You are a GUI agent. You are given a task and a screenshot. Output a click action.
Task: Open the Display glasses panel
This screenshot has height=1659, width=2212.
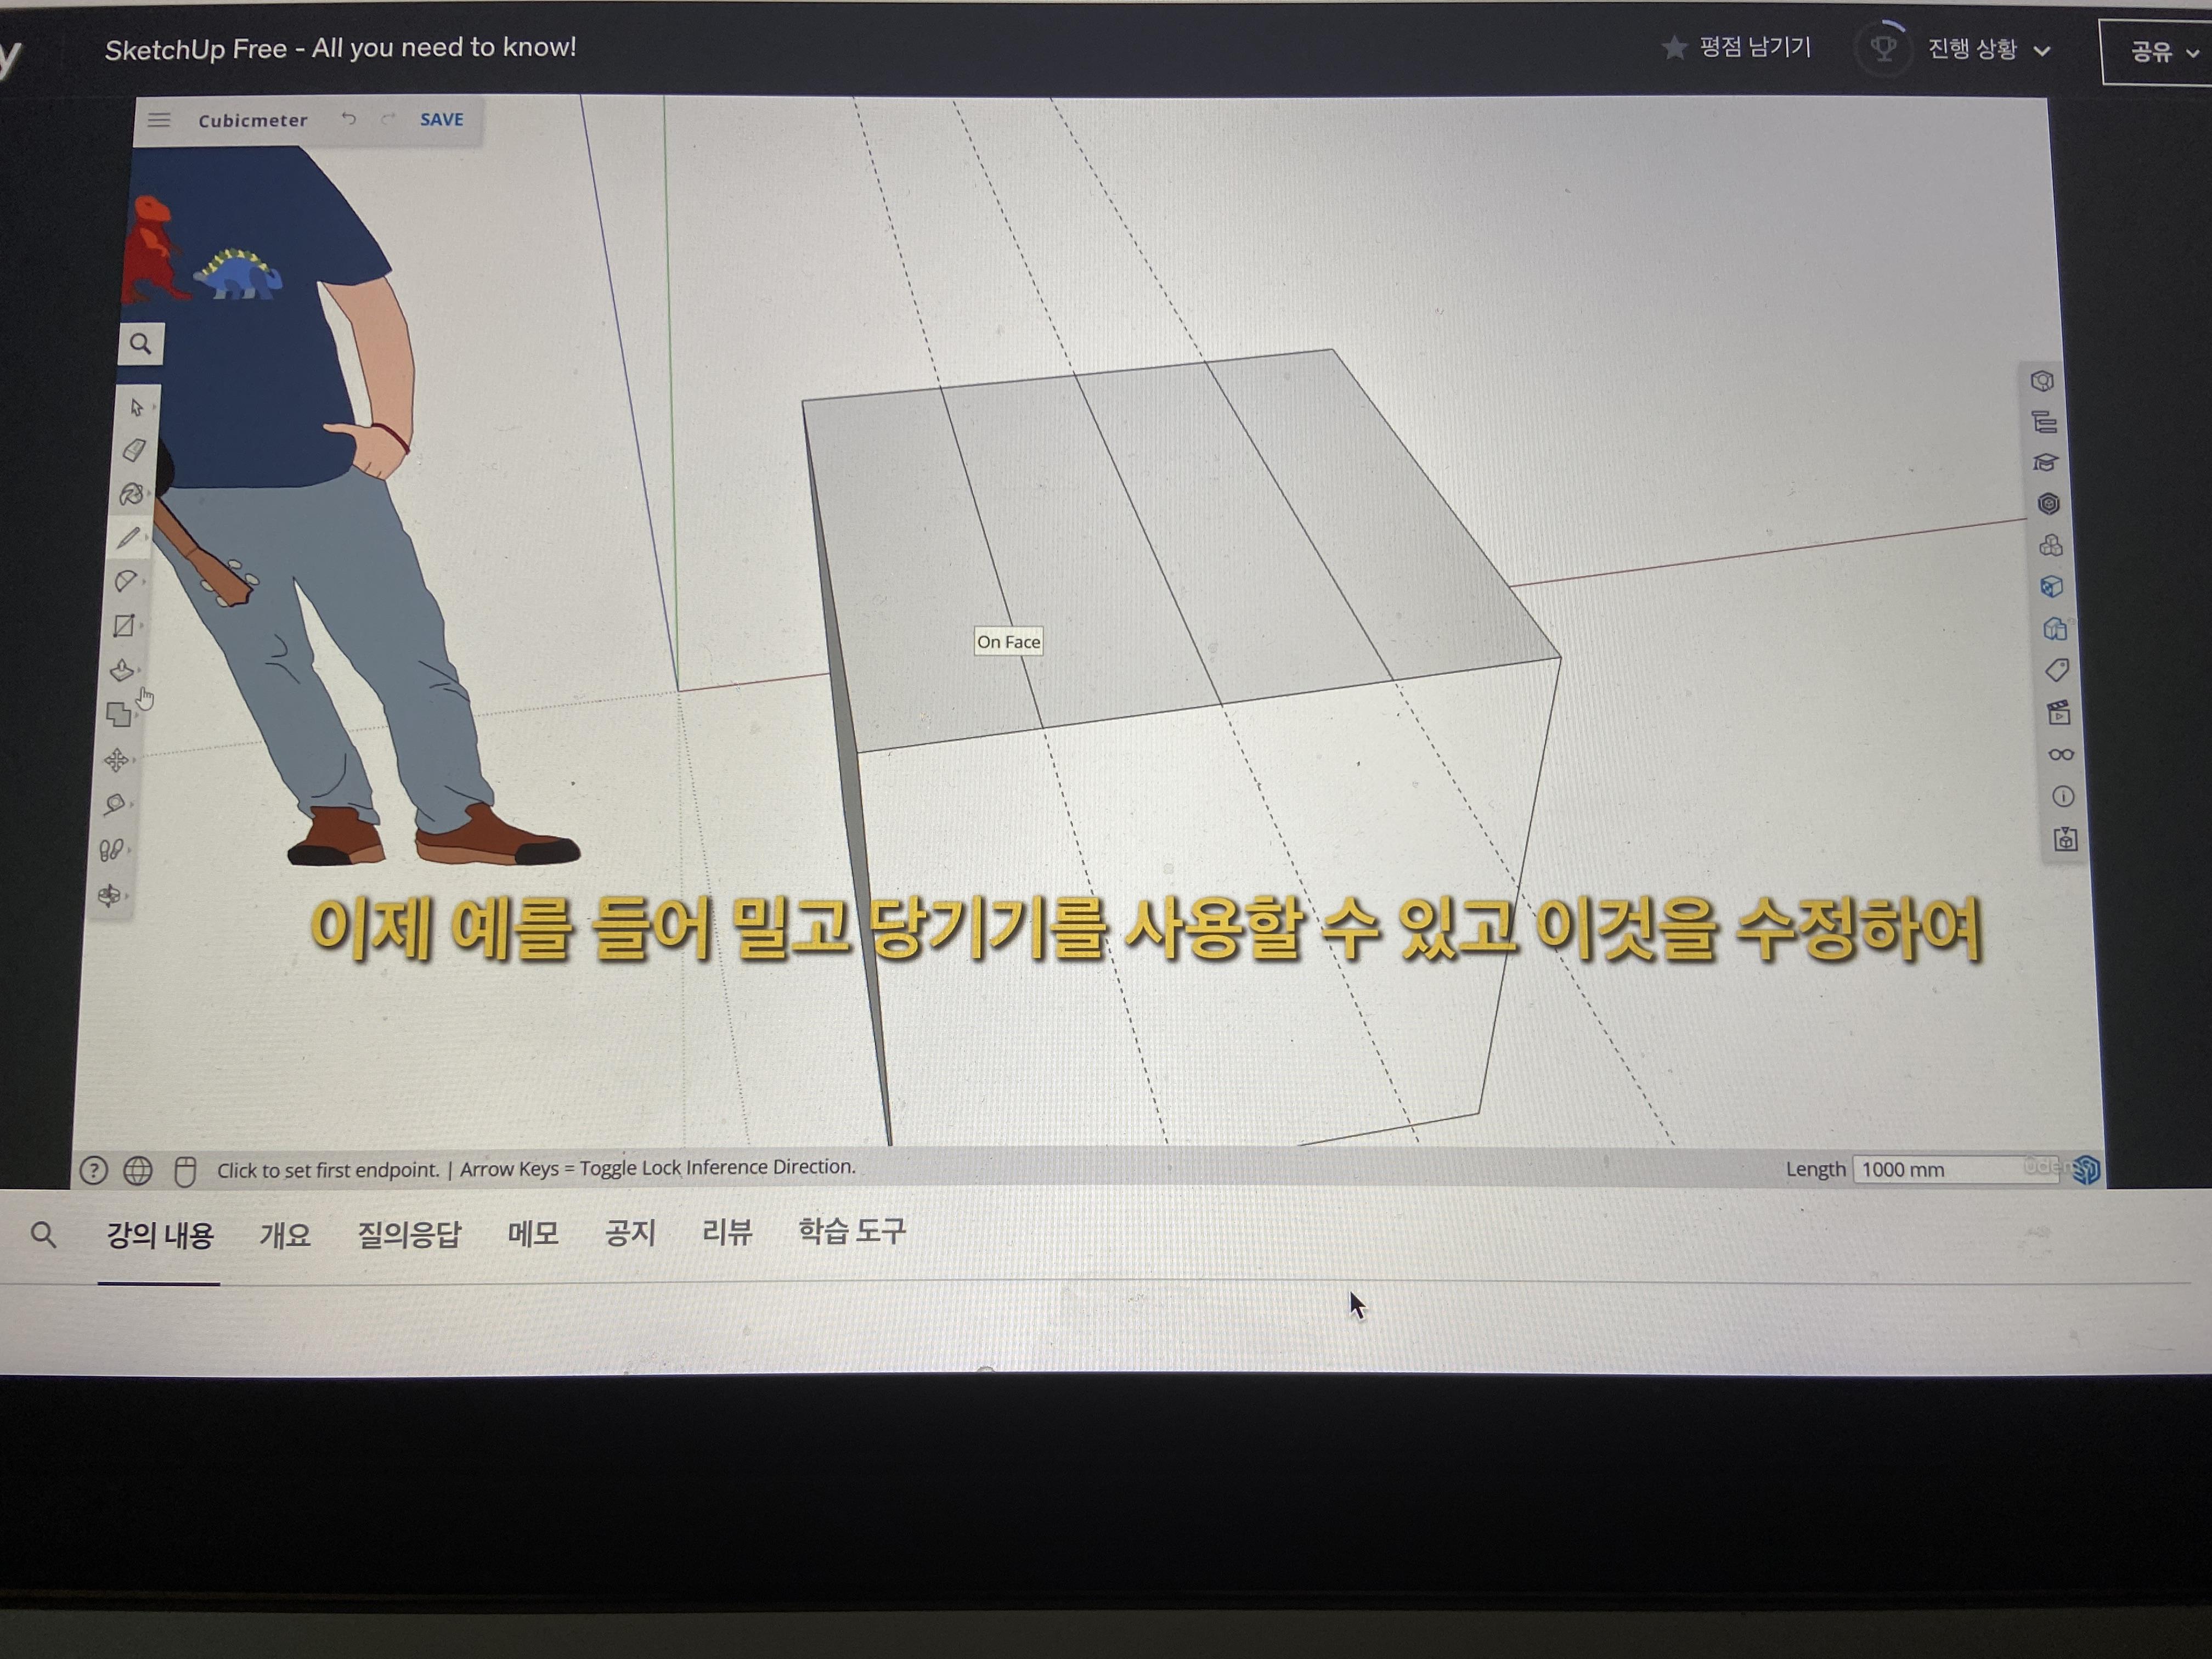tap(2060, 755)
